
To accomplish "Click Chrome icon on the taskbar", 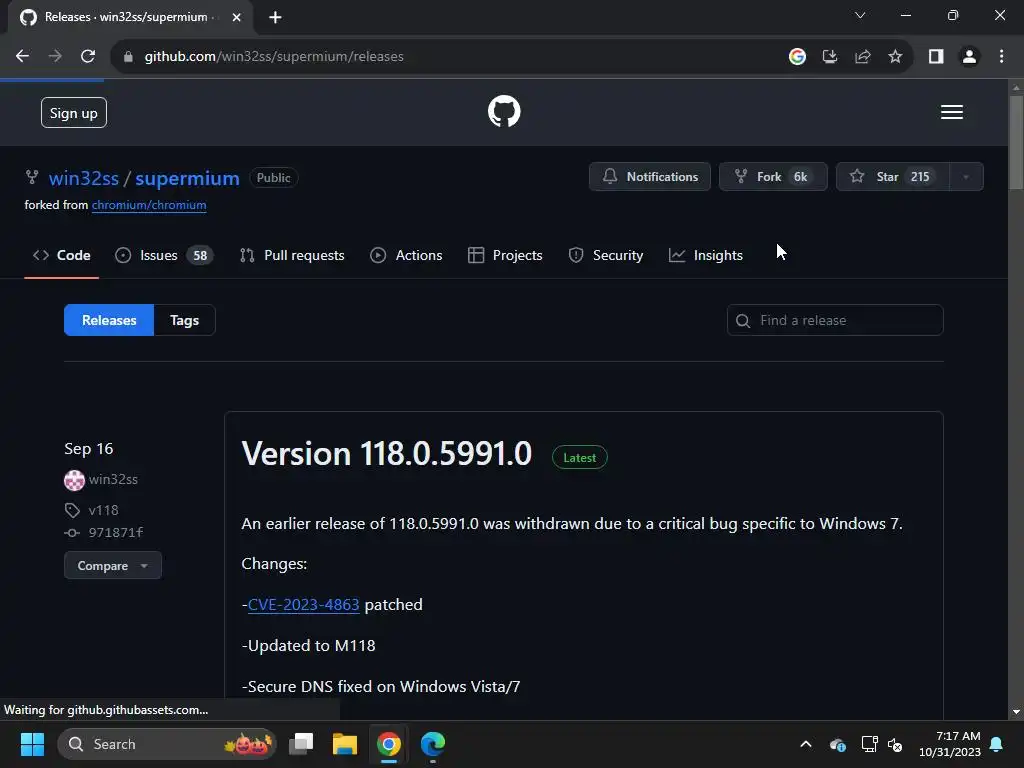I will click(389, 744).
